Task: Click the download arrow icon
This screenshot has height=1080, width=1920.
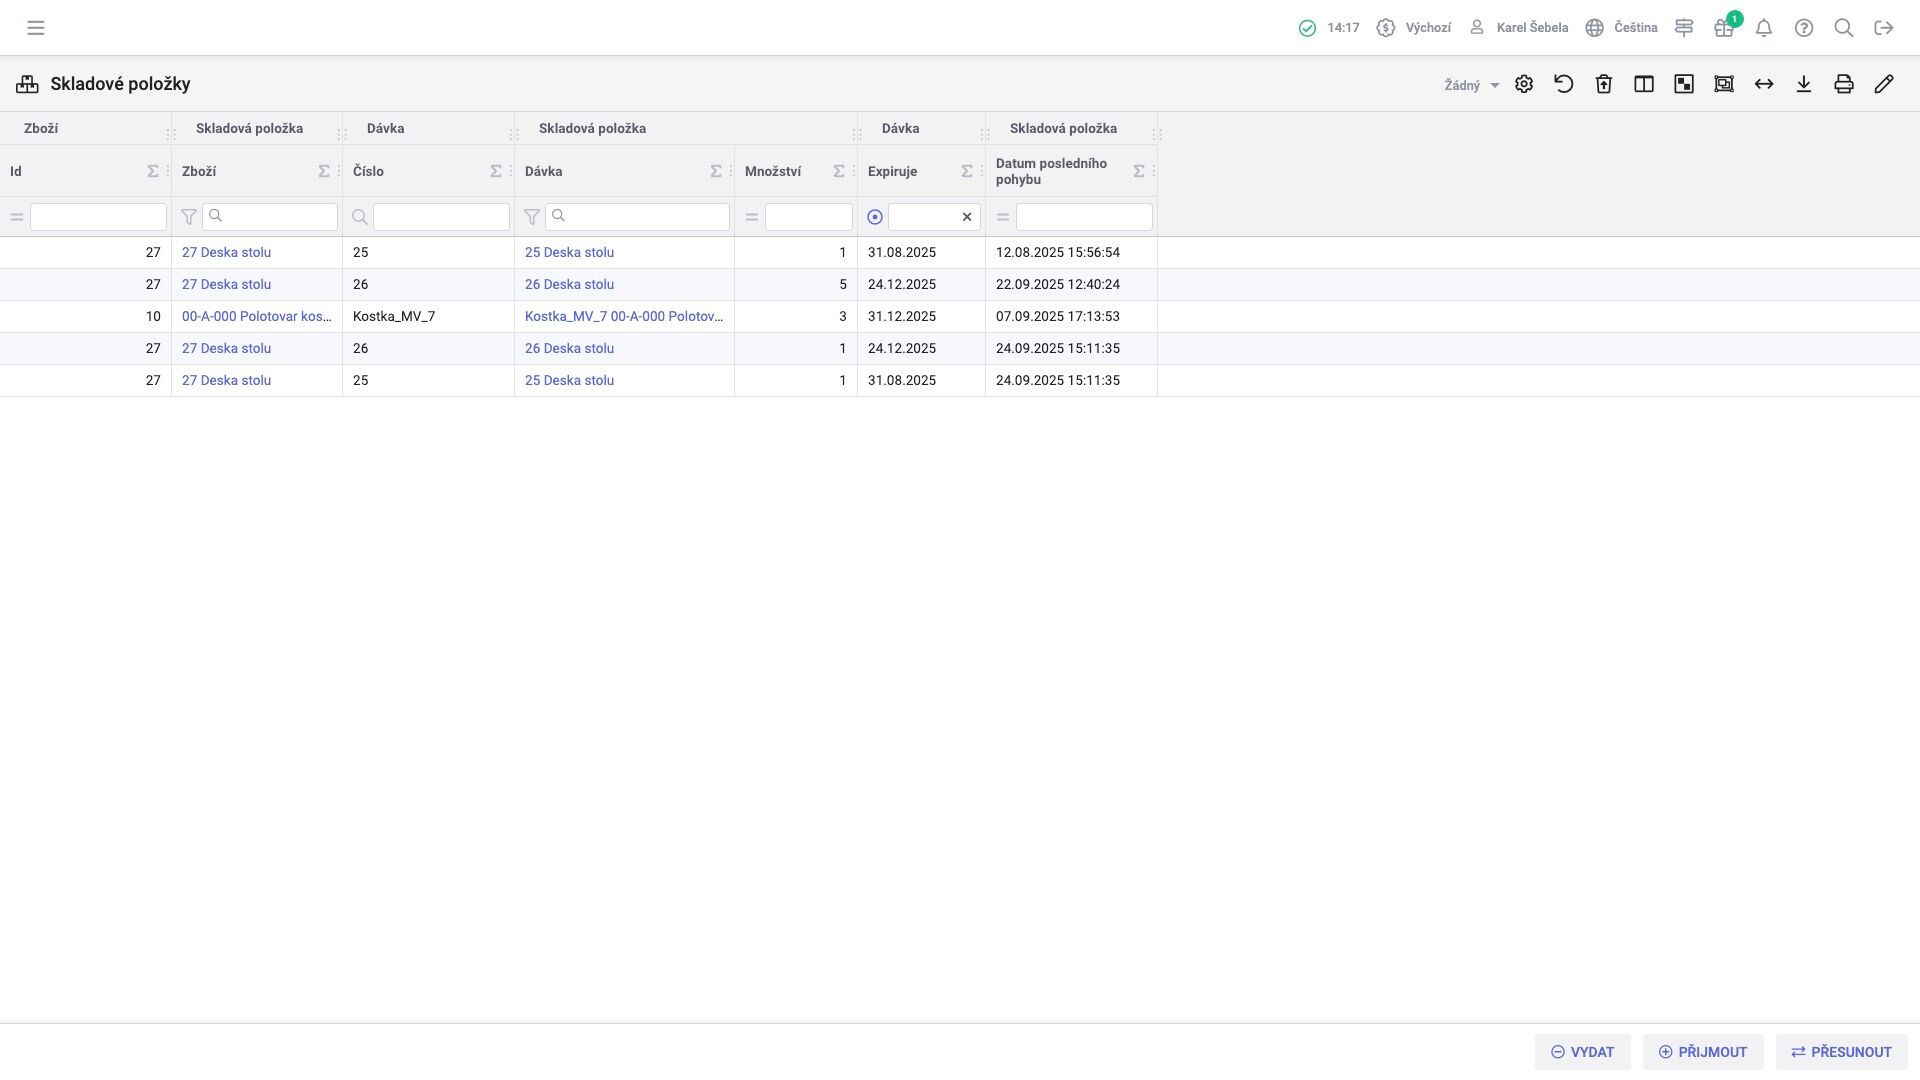Action: click(x=1803, y=84)
